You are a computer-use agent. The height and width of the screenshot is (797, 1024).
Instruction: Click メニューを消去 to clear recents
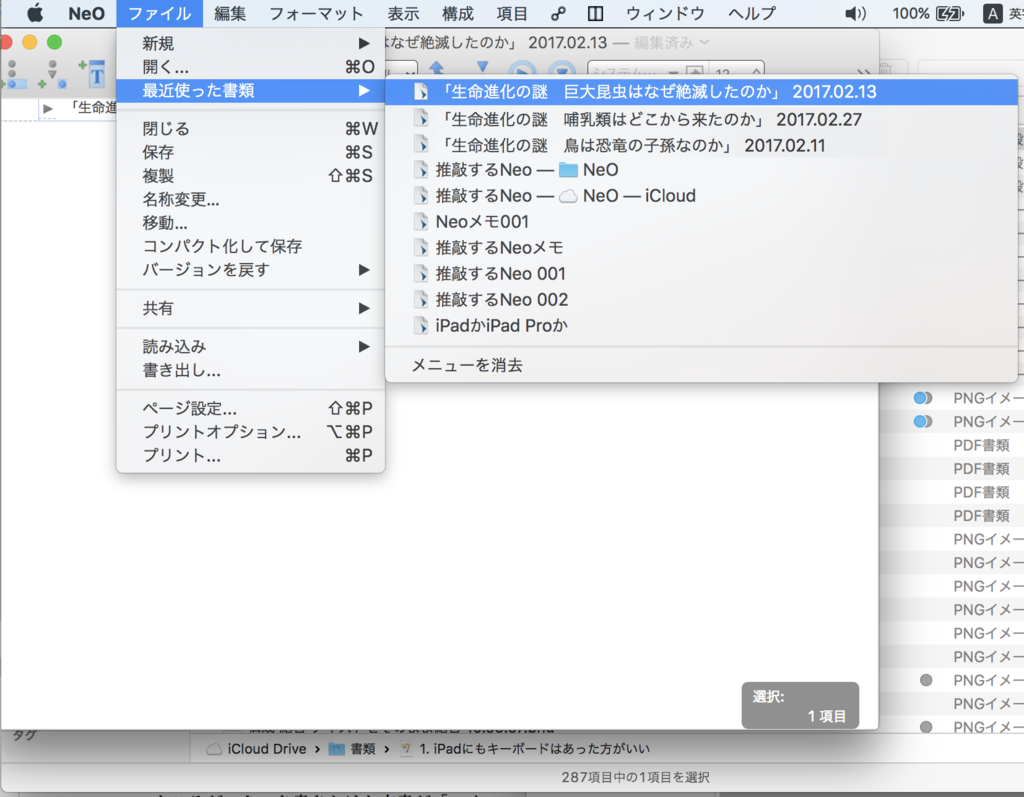point(701,365)
